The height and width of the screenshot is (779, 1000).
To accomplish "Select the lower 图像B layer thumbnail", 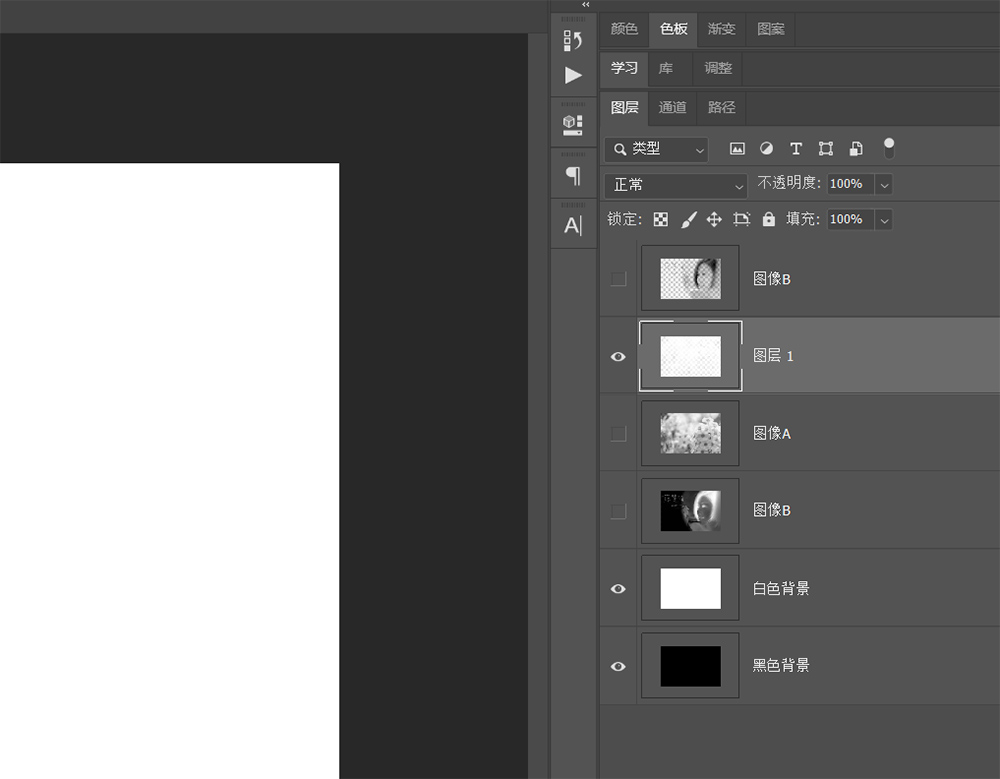I will 690,510.
